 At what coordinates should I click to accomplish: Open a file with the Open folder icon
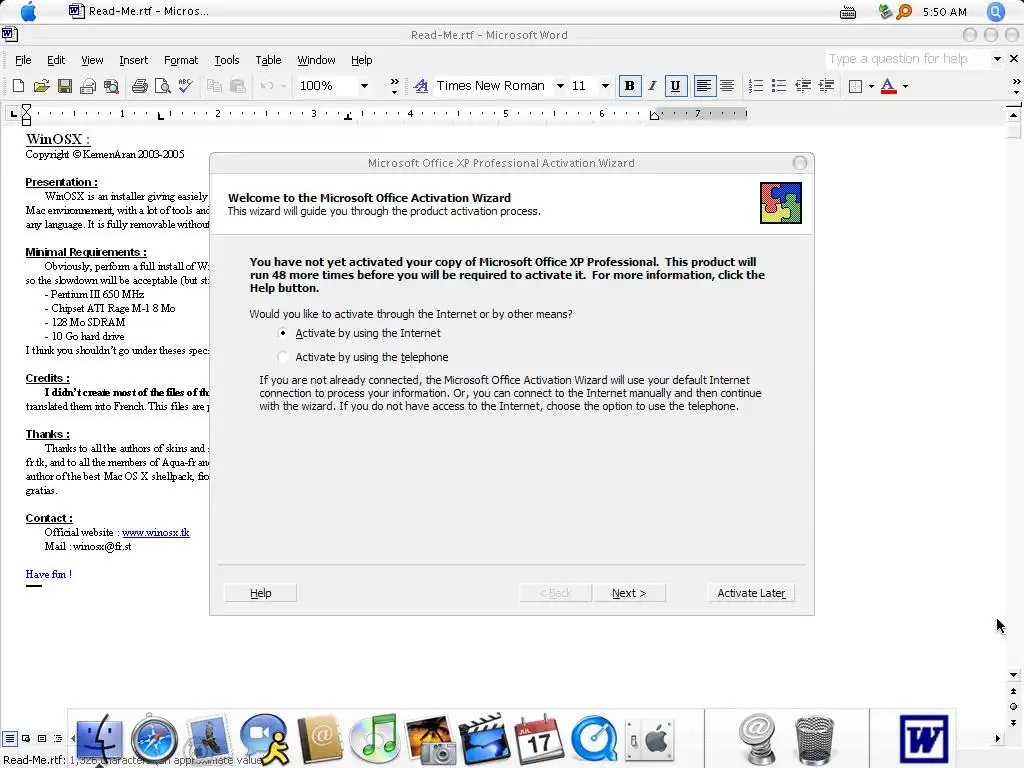click(42, 86)
